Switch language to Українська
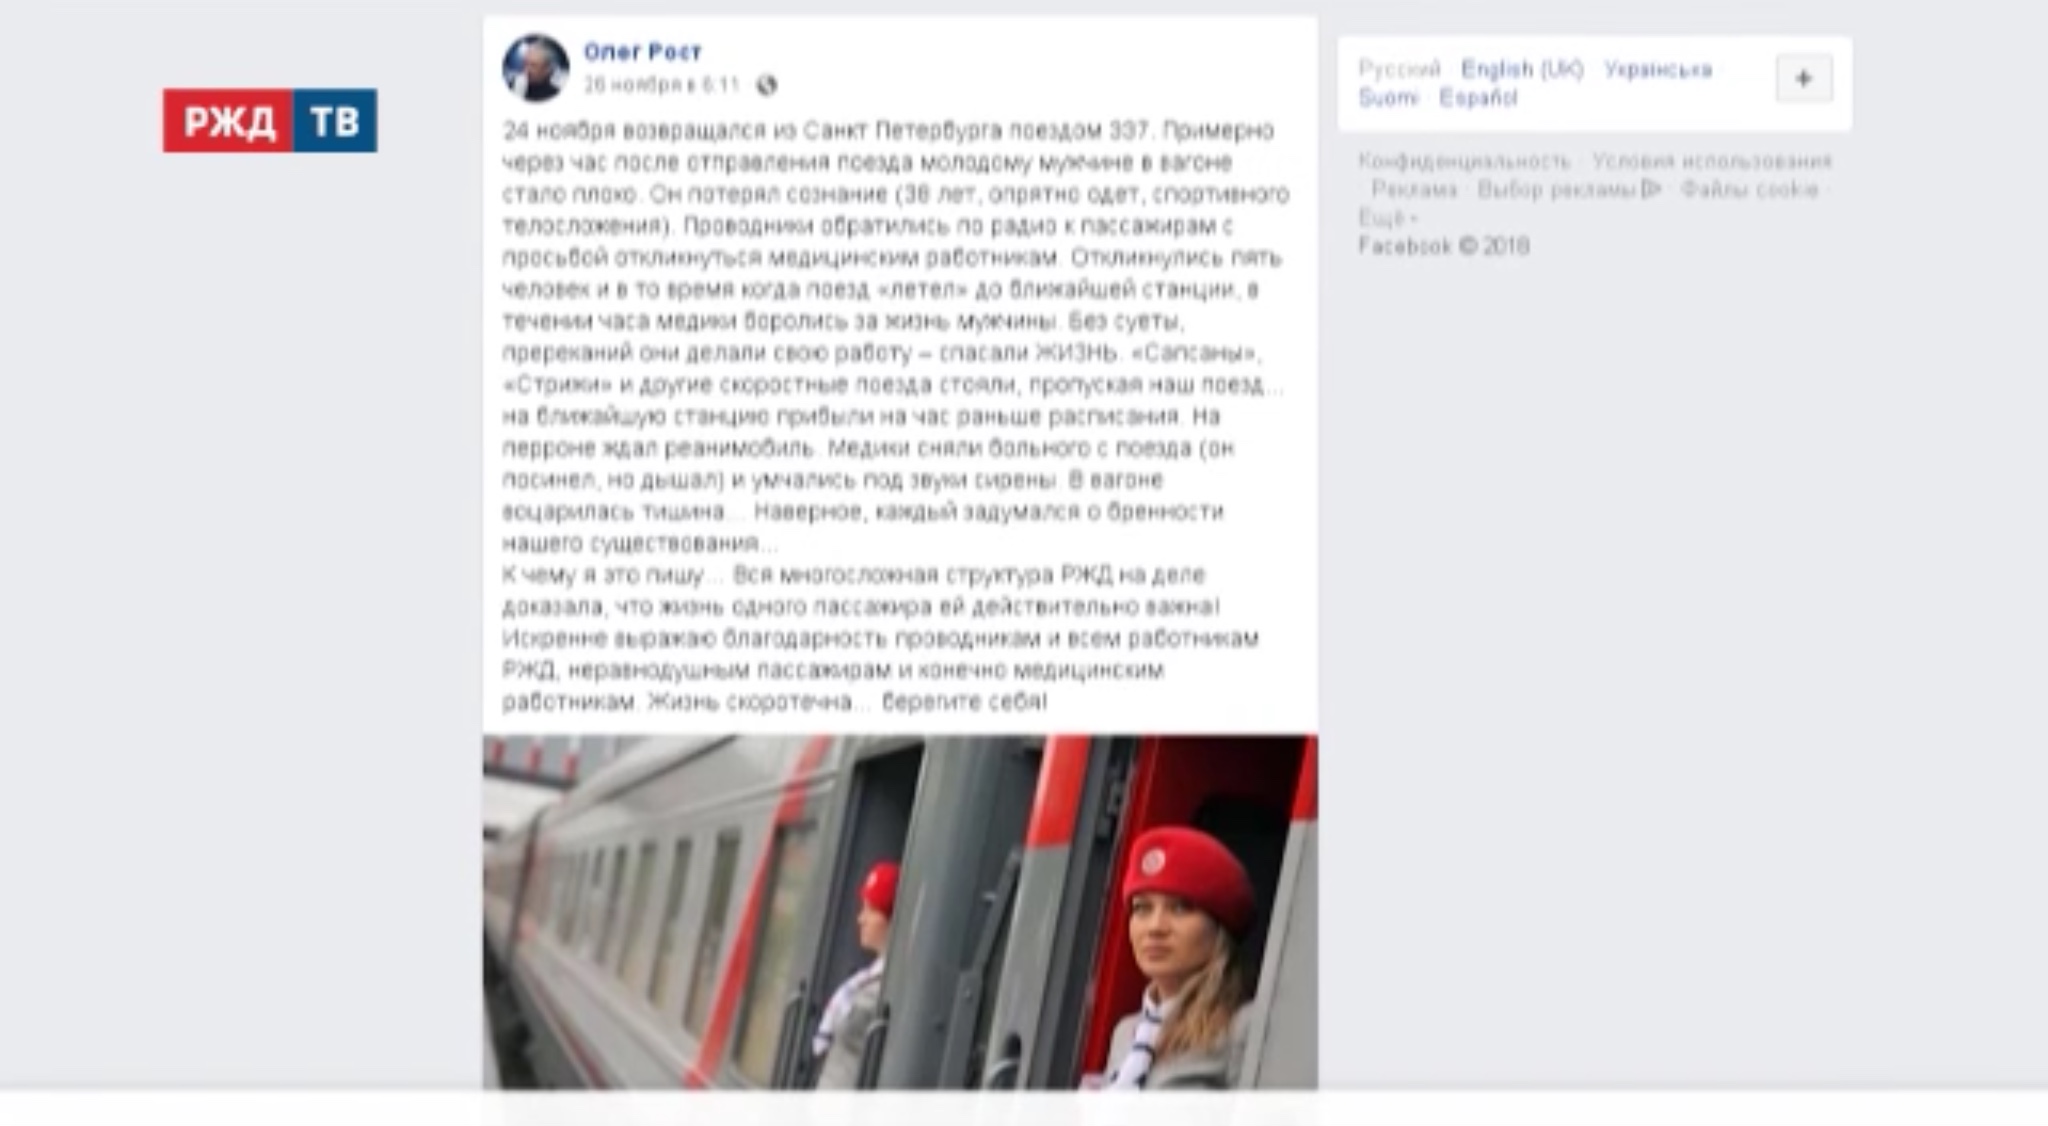 (1658, 69)
